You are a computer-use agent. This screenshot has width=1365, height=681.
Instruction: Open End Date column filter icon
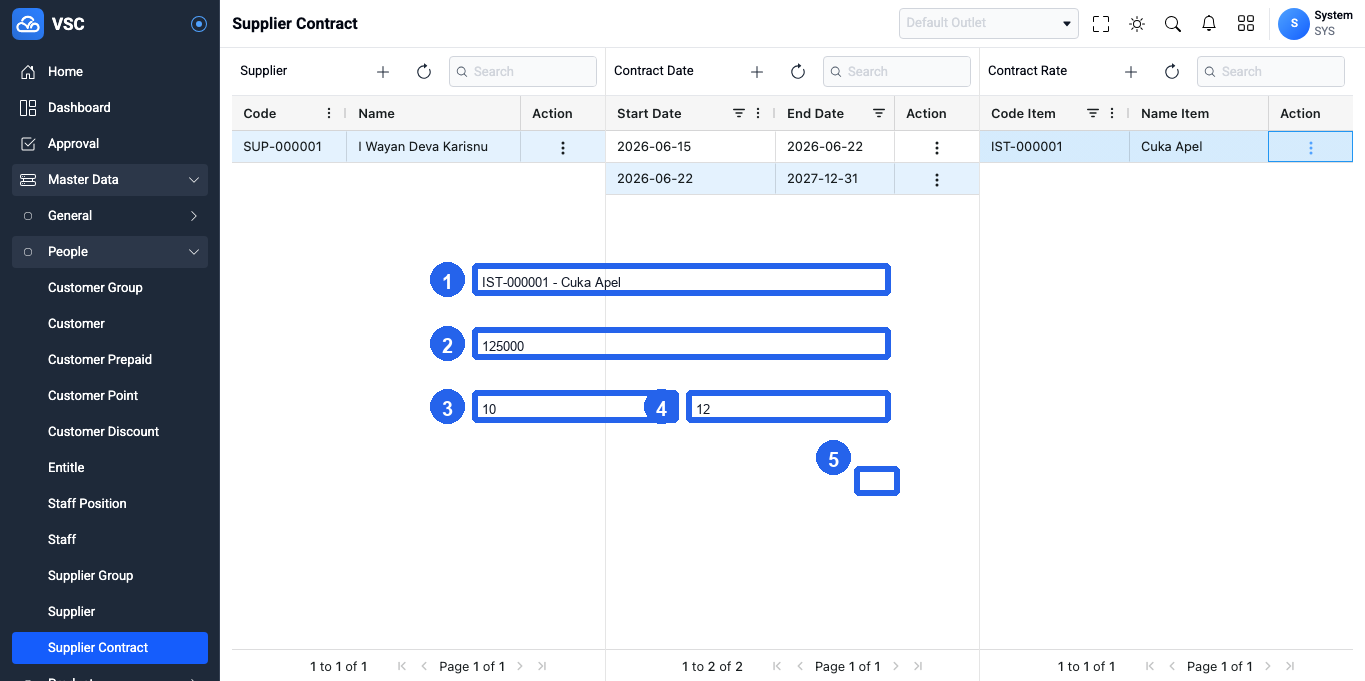click(879, 114)
